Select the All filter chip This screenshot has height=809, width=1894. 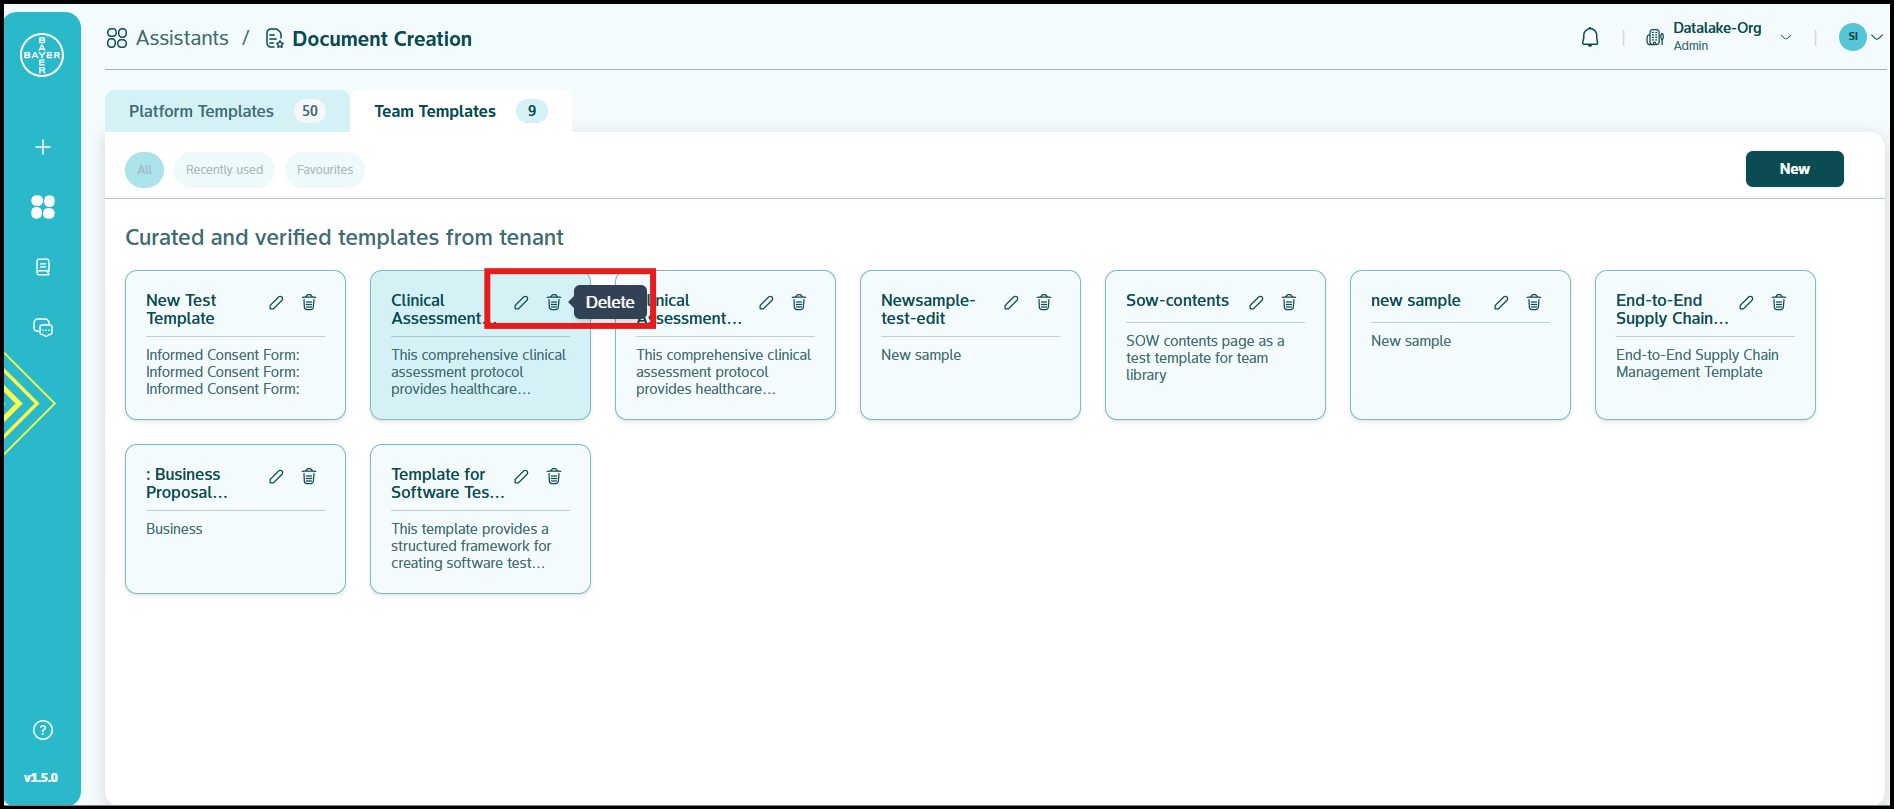click(x=144, y=170)
